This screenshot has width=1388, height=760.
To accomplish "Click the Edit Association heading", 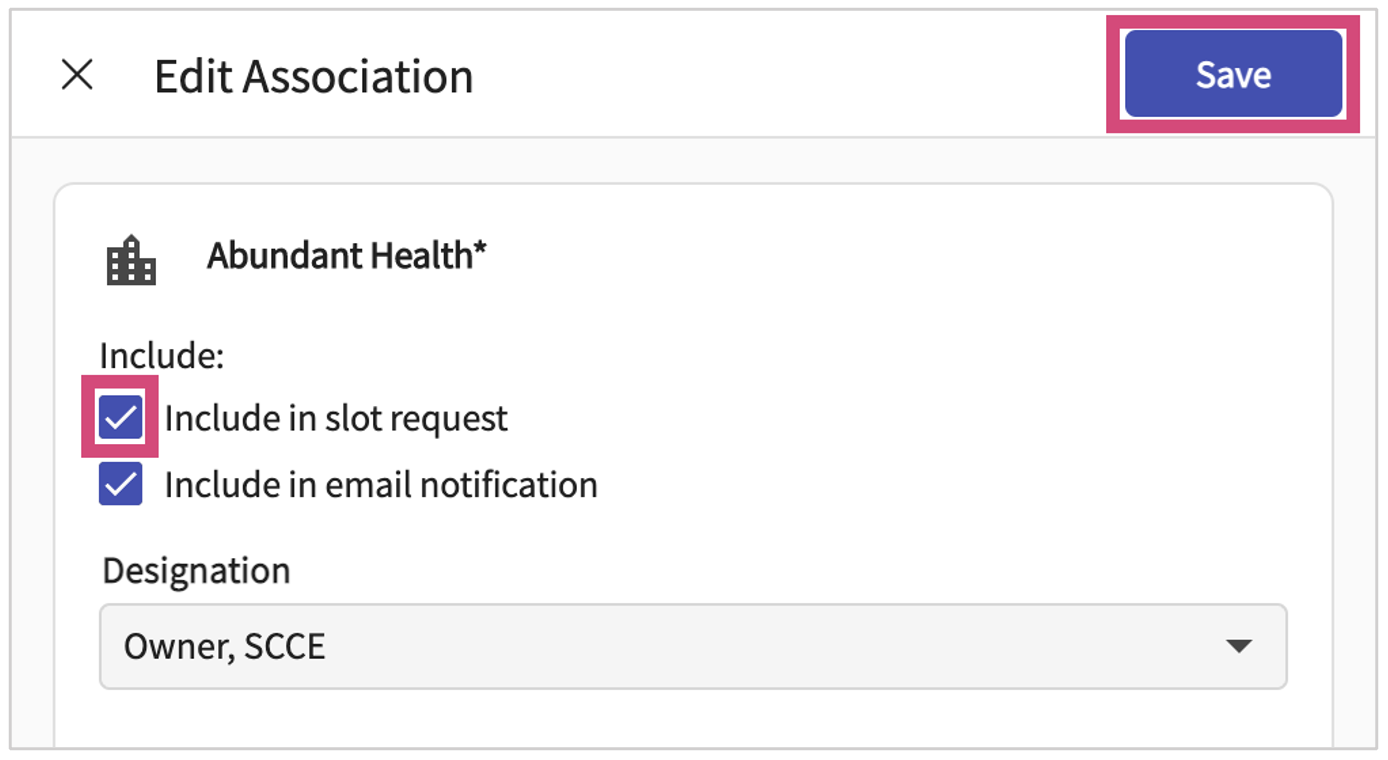I will (313, 76).
